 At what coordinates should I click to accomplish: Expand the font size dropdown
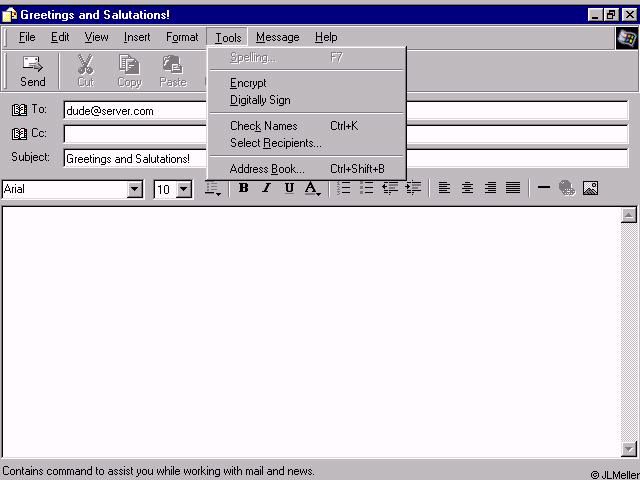tap(184, 189)
